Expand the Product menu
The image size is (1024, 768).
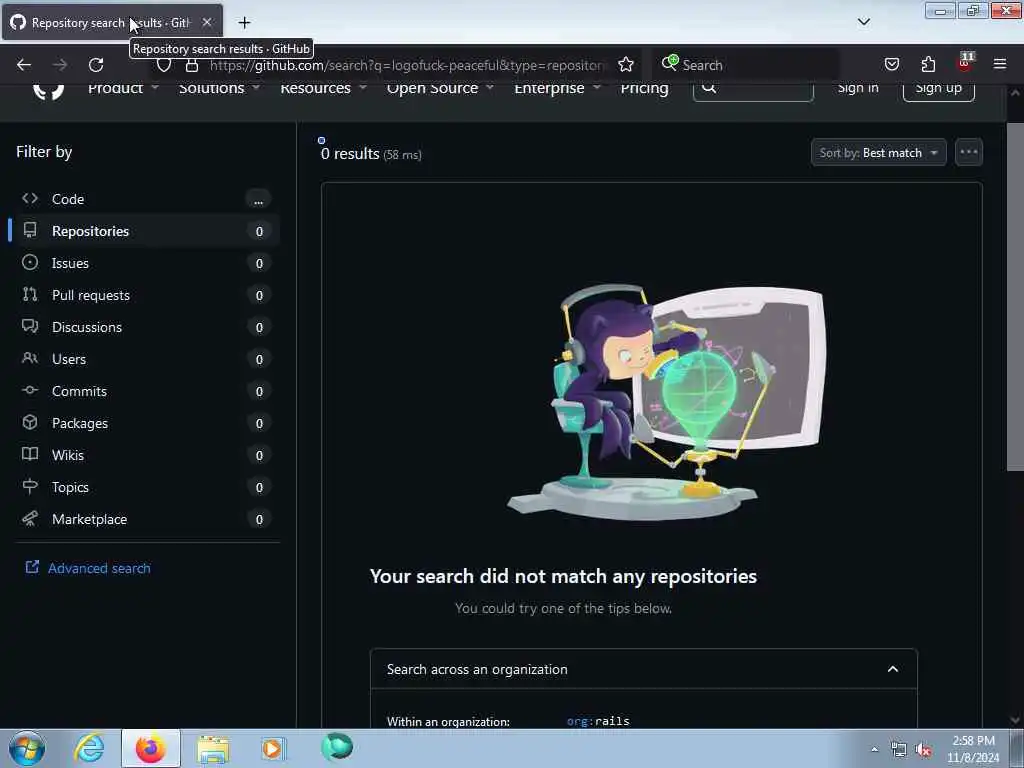(x=123, y=89)
